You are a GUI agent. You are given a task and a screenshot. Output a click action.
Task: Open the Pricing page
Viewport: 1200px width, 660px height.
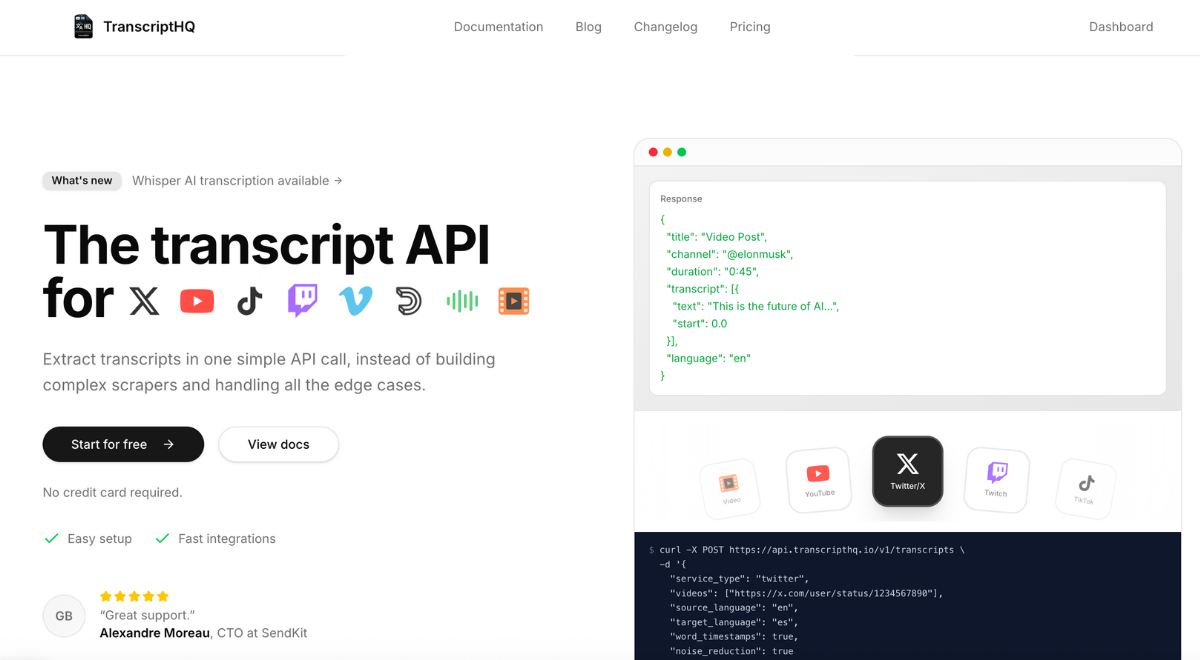tap(750, 27)
